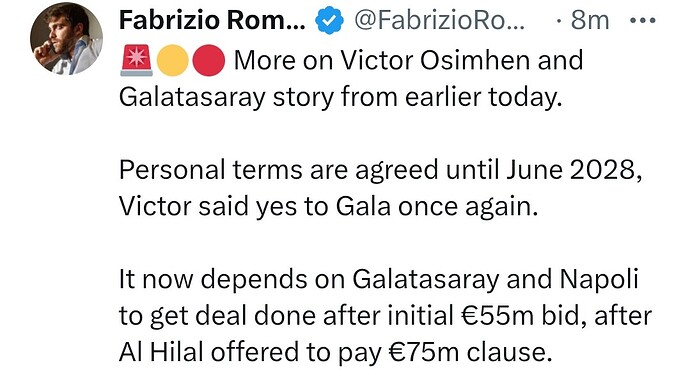Click the red circle emoji

click(209, 60)
